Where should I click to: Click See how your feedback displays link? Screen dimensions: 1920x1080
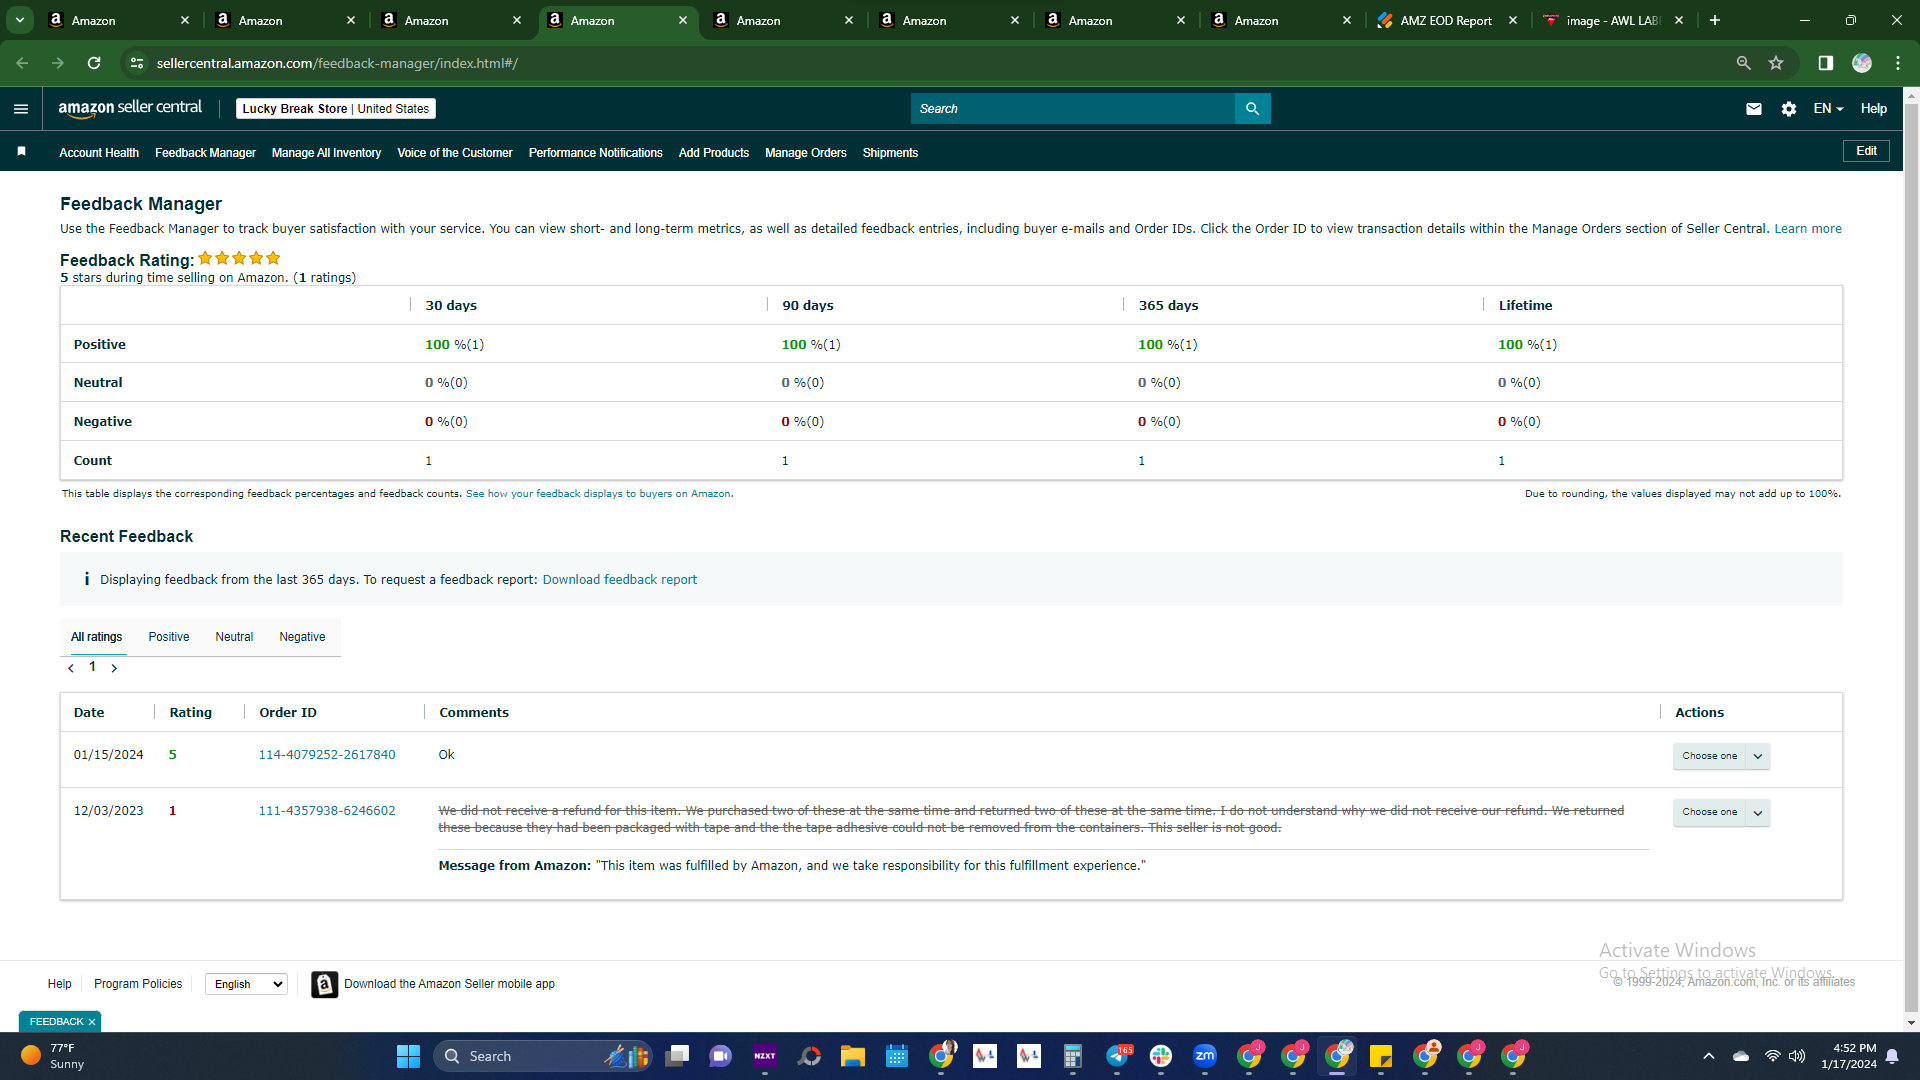pyautogui.click(x=598, y=494)
